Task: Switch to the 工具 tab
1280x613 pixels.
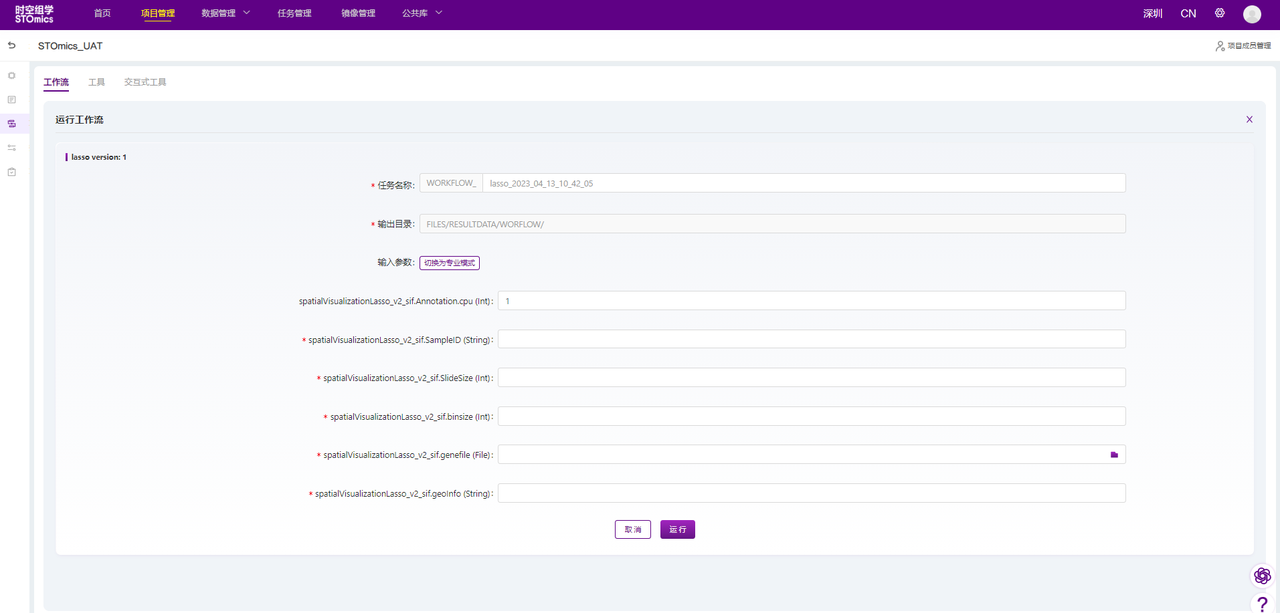Action: (96, 82)
